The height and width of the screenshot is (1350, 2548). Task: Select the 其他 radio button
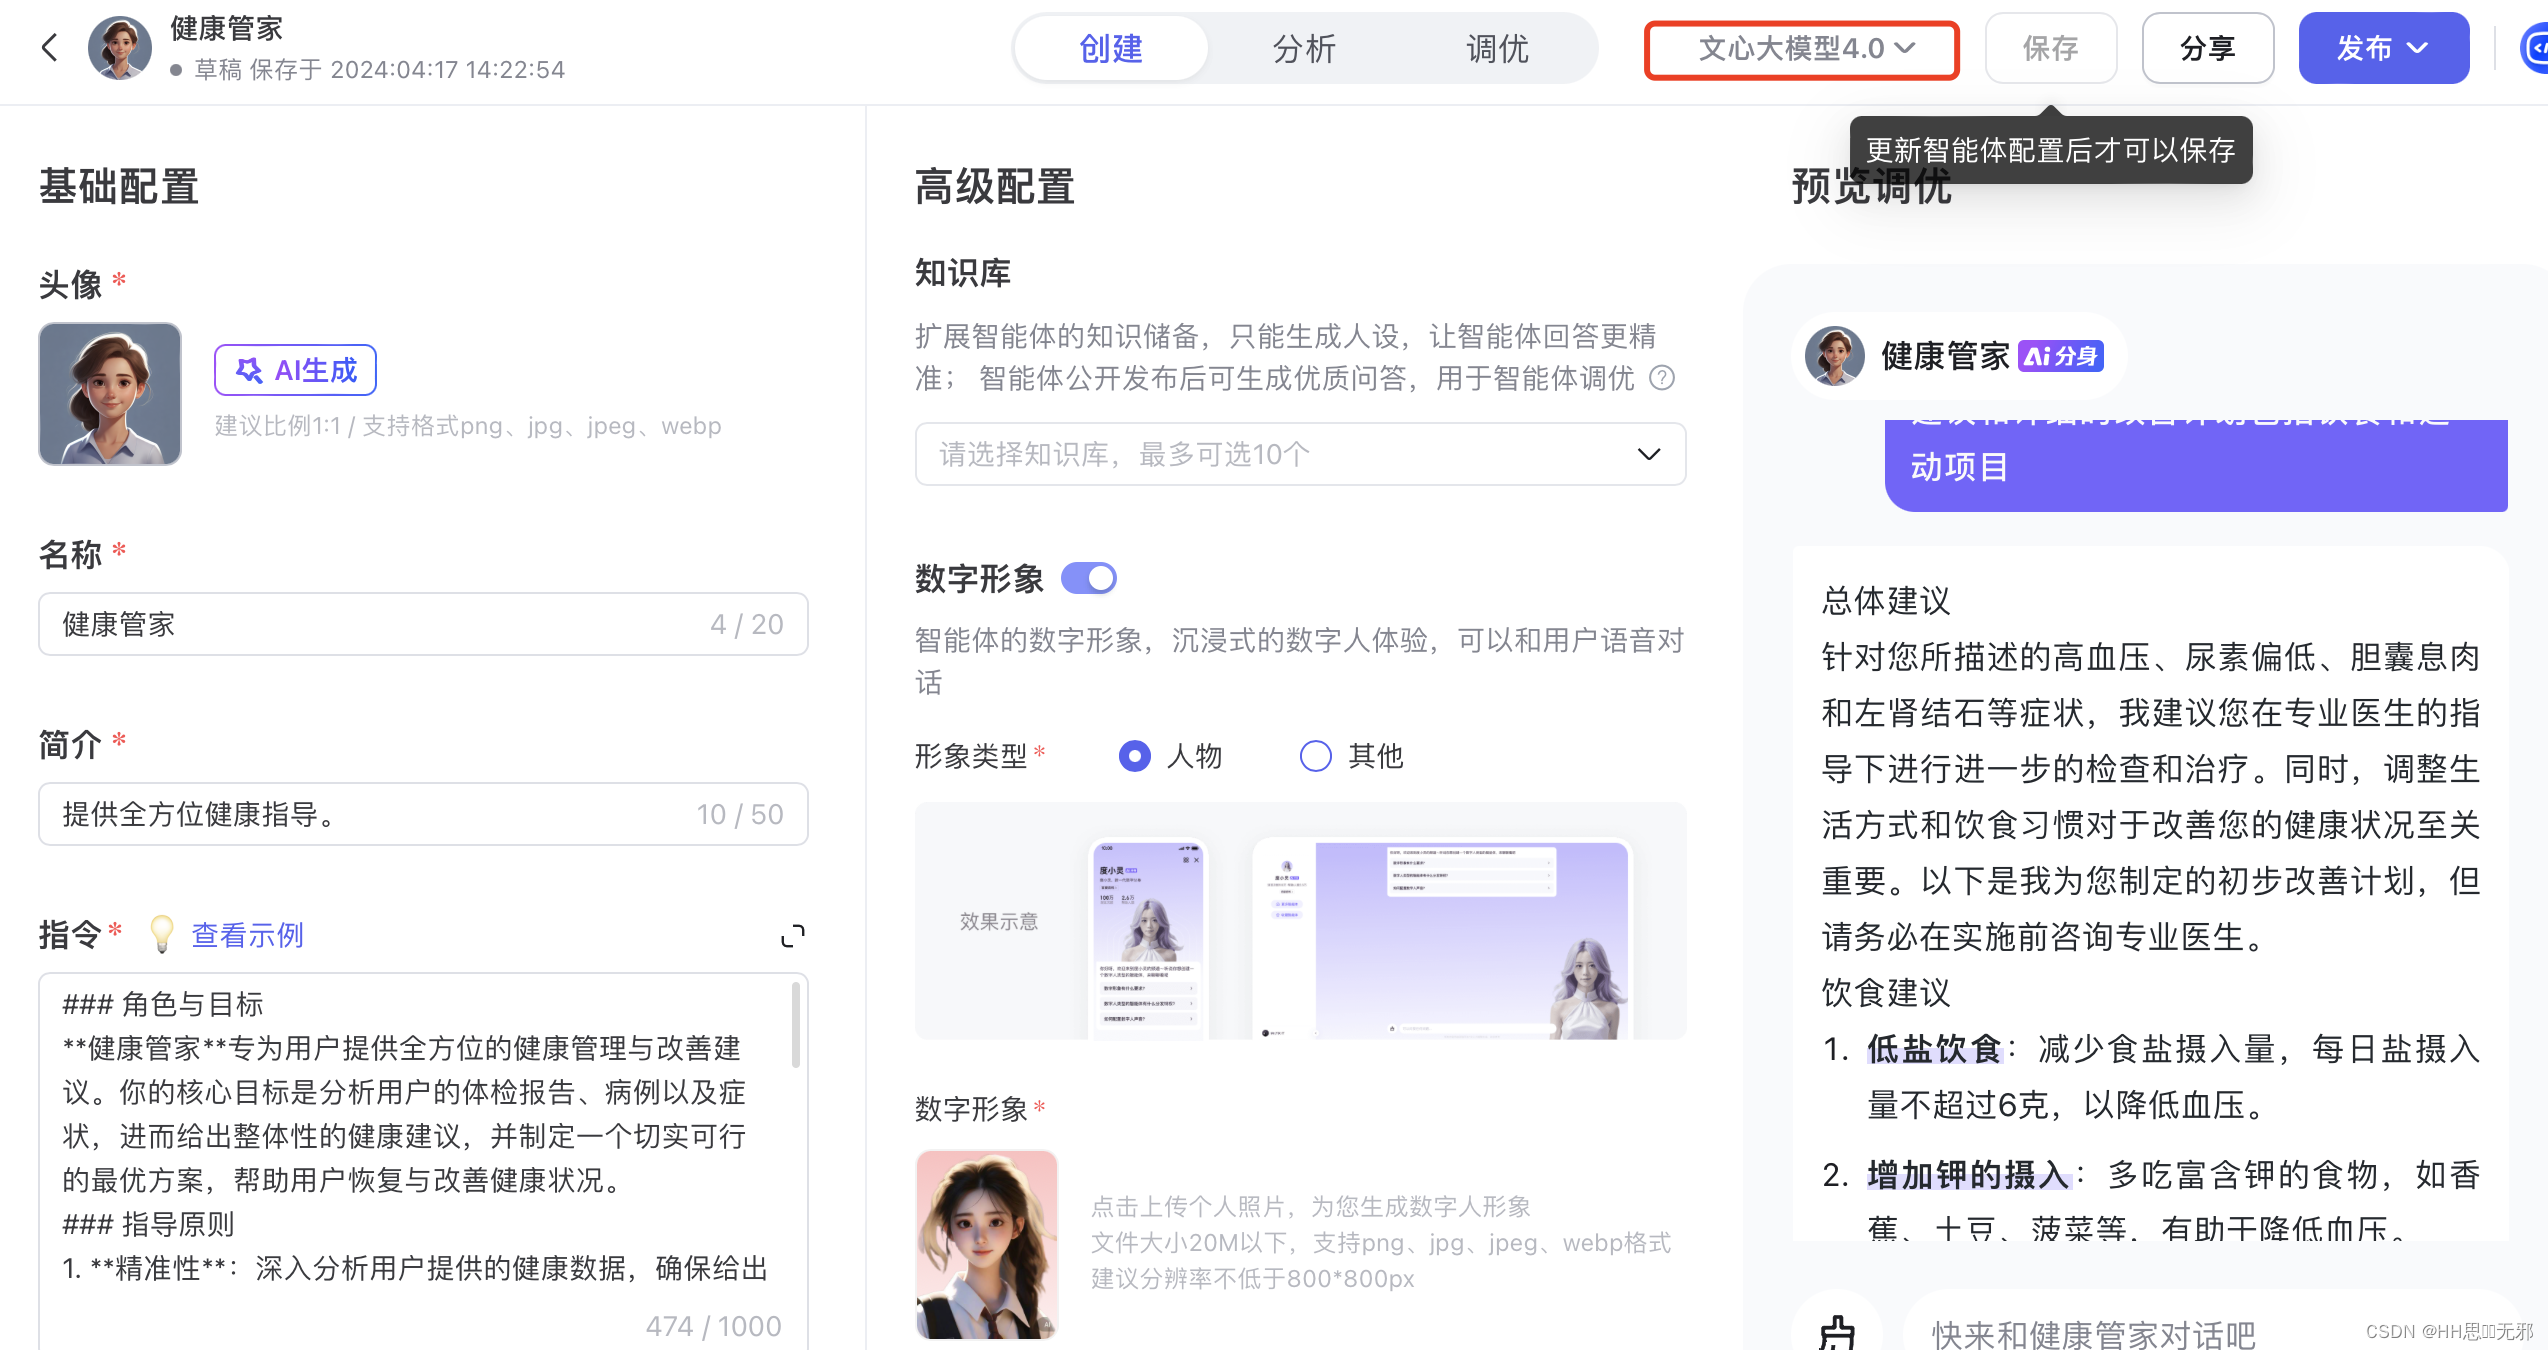(x=1316, y=756)
